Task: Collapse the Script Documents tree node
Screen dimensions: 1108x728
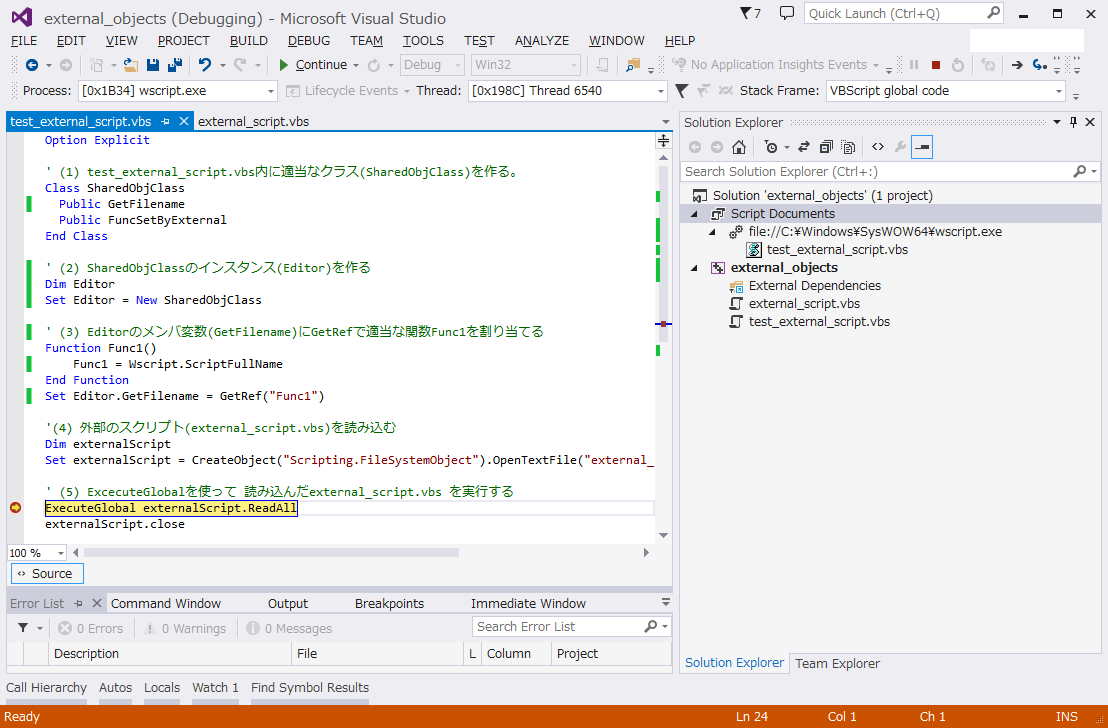Action: click(694, 213)
